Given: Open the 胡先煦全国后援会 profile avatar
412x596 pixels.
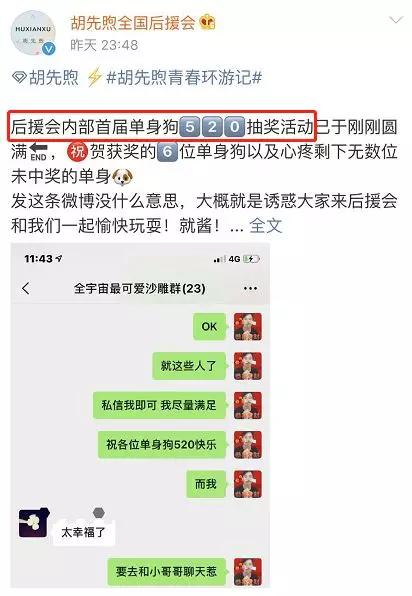Looking at the screenshot, I should tap(33, 33).
